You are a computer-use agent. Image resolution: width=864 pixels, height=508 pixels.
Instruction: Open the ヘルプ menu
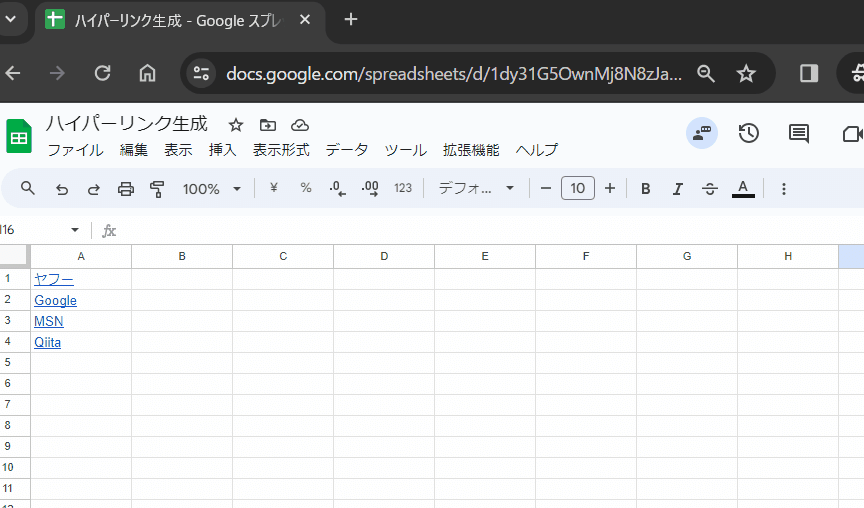coord(537,150)
